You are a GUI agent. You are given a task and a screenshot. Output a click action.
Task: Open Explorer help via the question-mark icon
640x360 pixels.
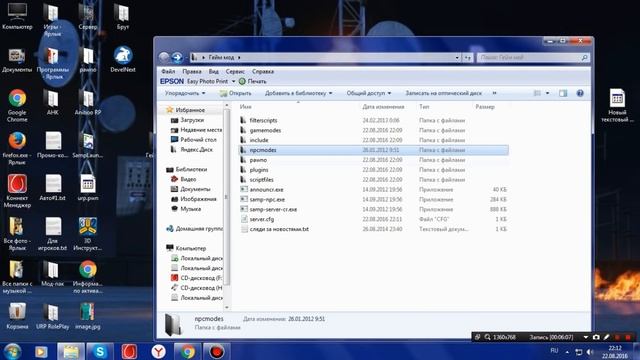580,93
